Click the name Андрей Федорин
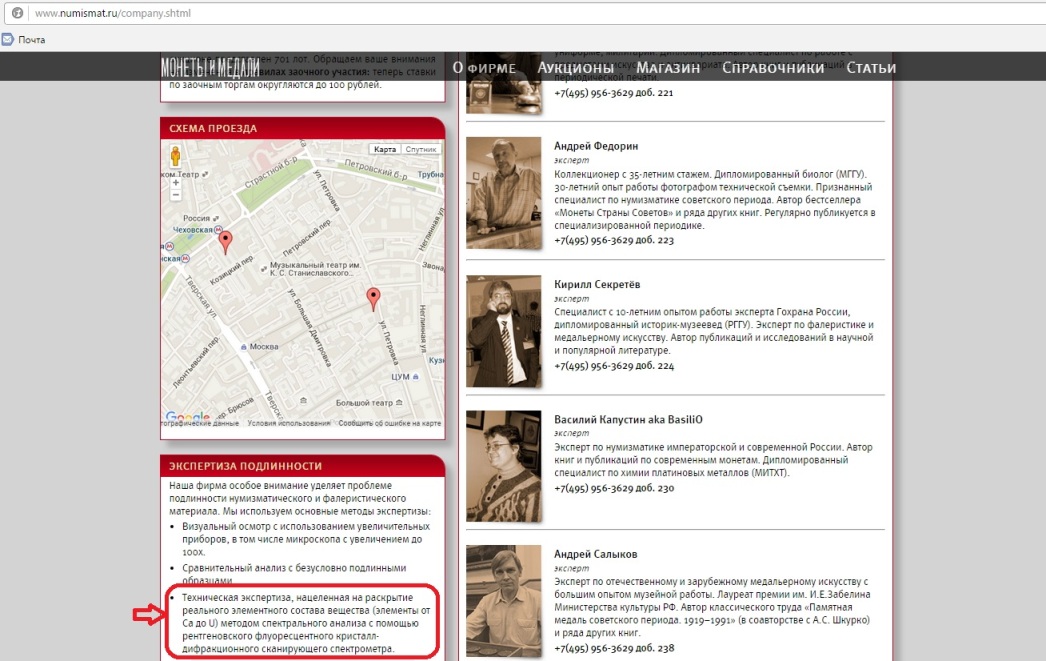Image resolution: width=1046 pixels, height=661 pixels. tap(596, 146)
